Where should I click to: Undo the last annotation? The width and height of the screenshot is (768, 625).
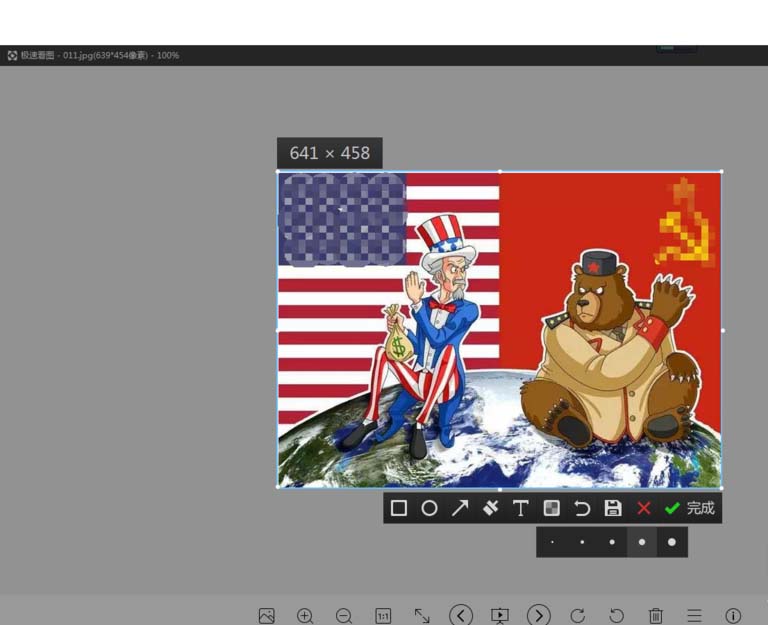(x=582, y=508)
